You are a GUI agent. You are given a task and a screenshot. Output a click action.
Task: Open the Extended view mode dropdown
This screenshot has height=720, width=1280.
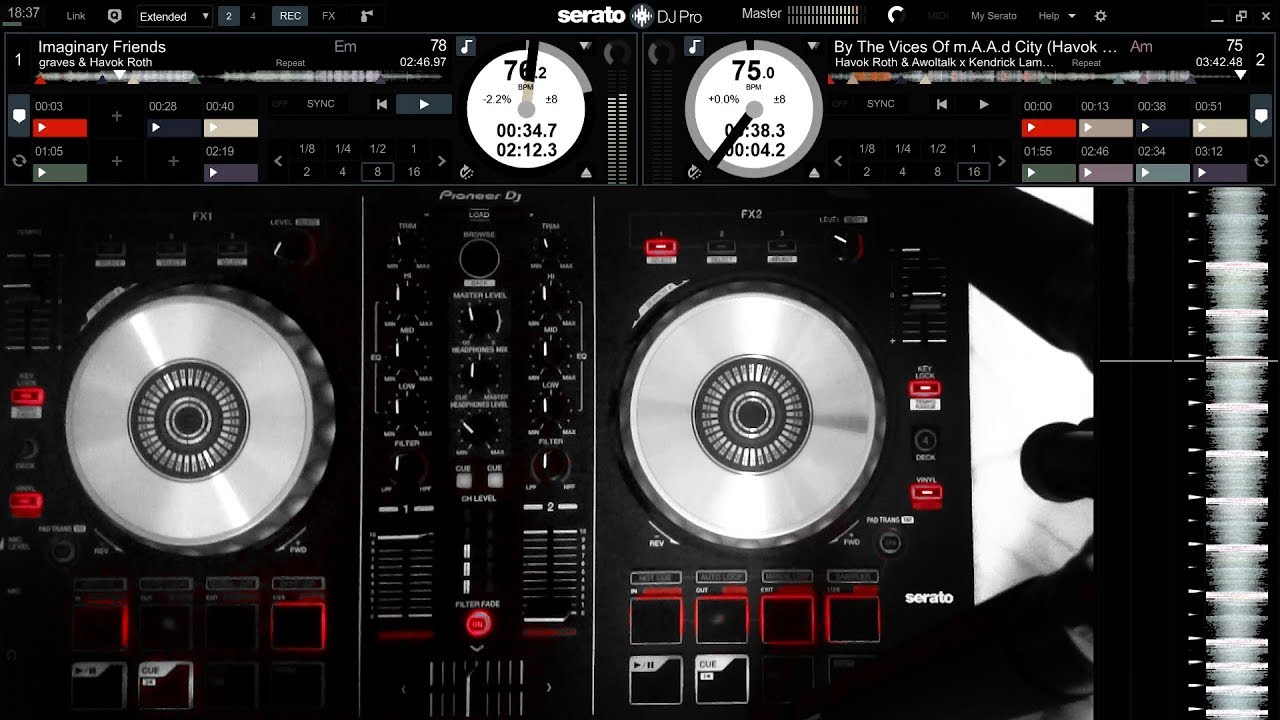pyautogui.click(x=174, y=16)
